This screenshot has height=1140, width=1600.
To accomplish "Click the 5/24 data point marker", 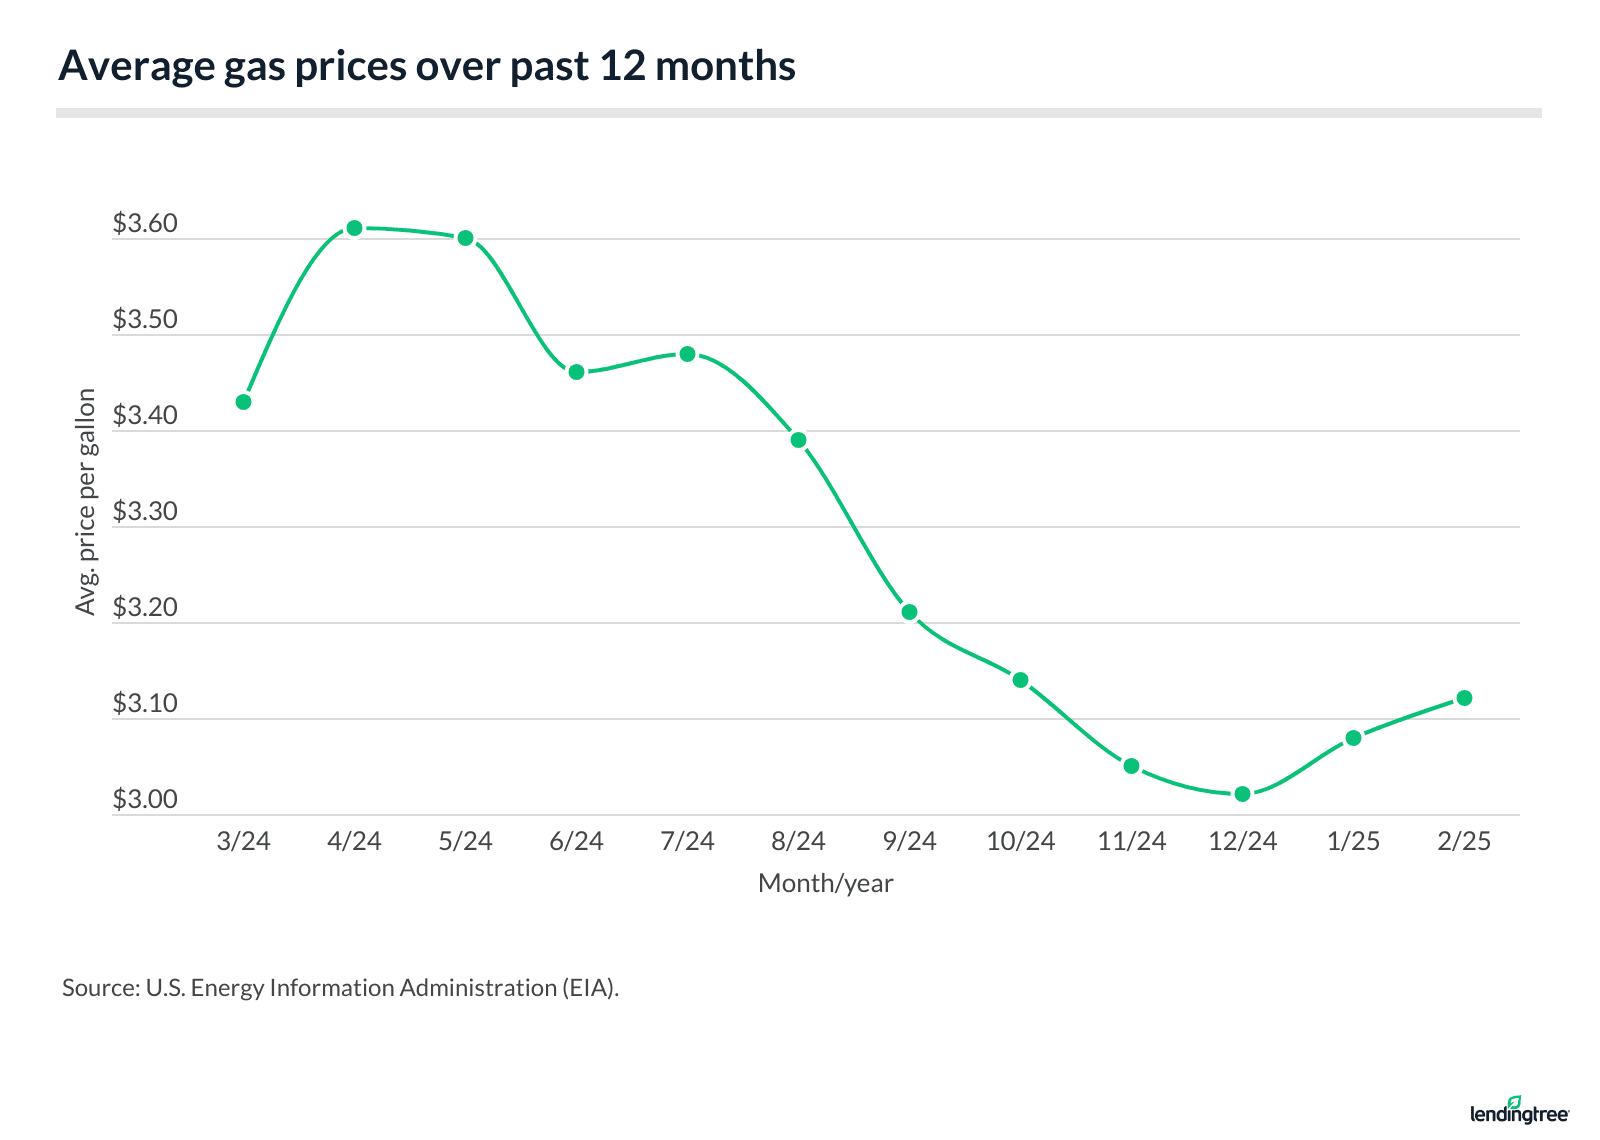I will click(x=465, y=238).
